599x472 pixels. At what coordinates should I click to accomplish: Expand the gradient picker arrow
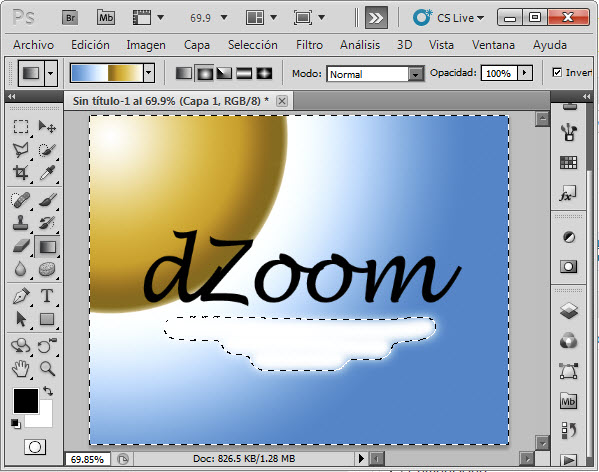click(149, 73)
